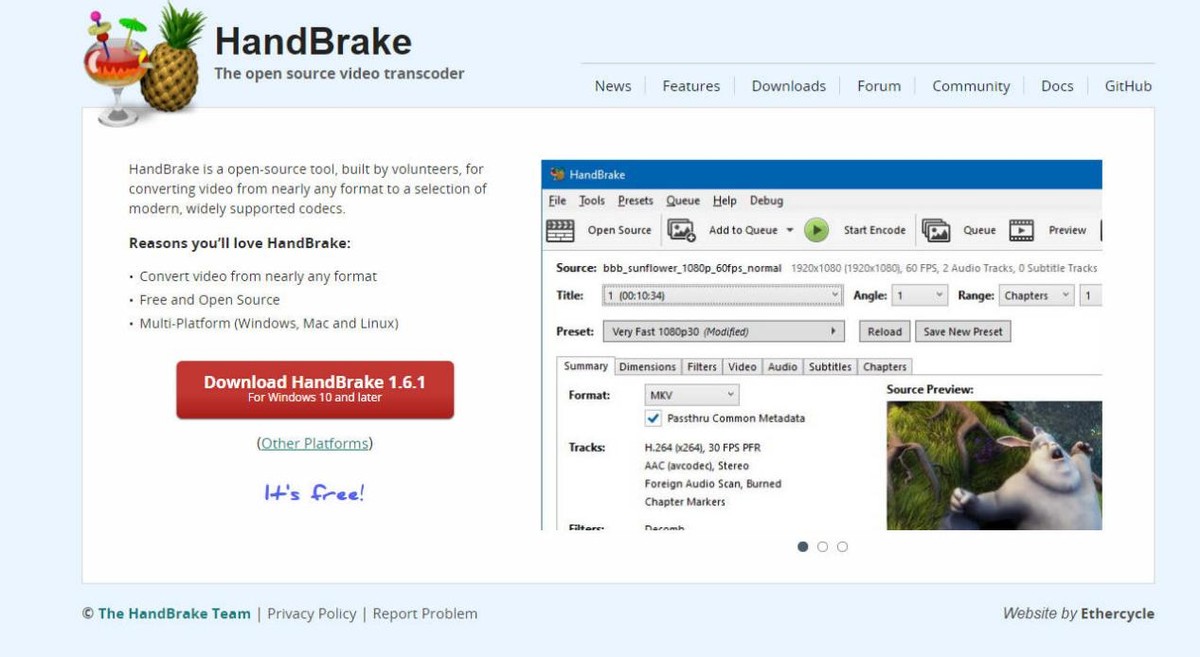Viewport: 1200px width, 657px height.
Task: Switch to the Dimensions tab
Action: point(647,367)
